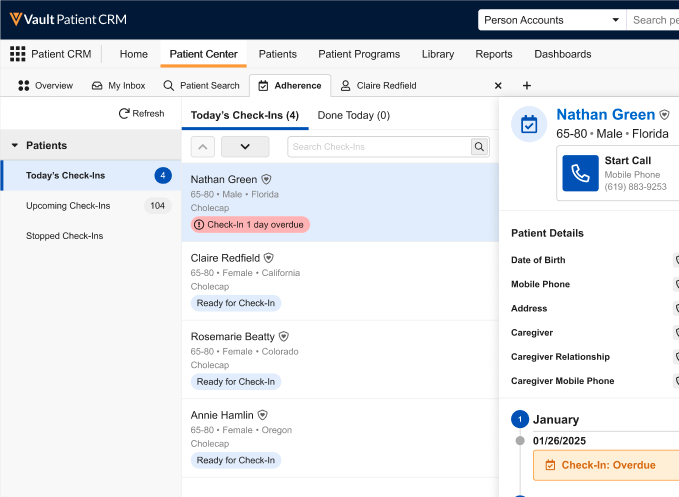Screen dimensions: 679x497
Task: Click the up arrow navigation button
Action: pos(202,147)
